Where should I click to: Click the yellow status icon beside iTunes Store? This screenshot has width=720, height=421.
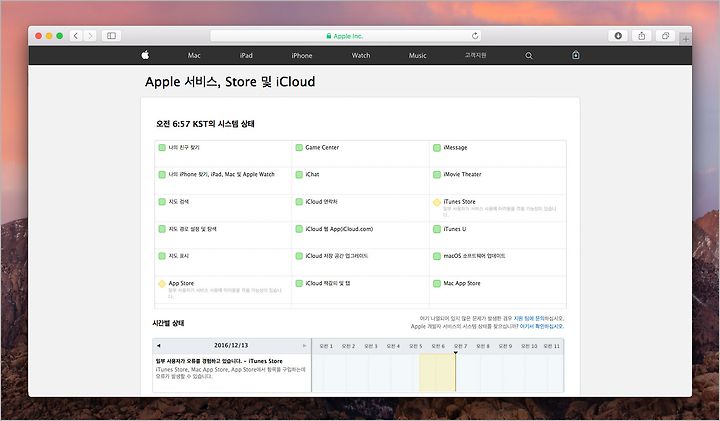(x=437, y=202)
